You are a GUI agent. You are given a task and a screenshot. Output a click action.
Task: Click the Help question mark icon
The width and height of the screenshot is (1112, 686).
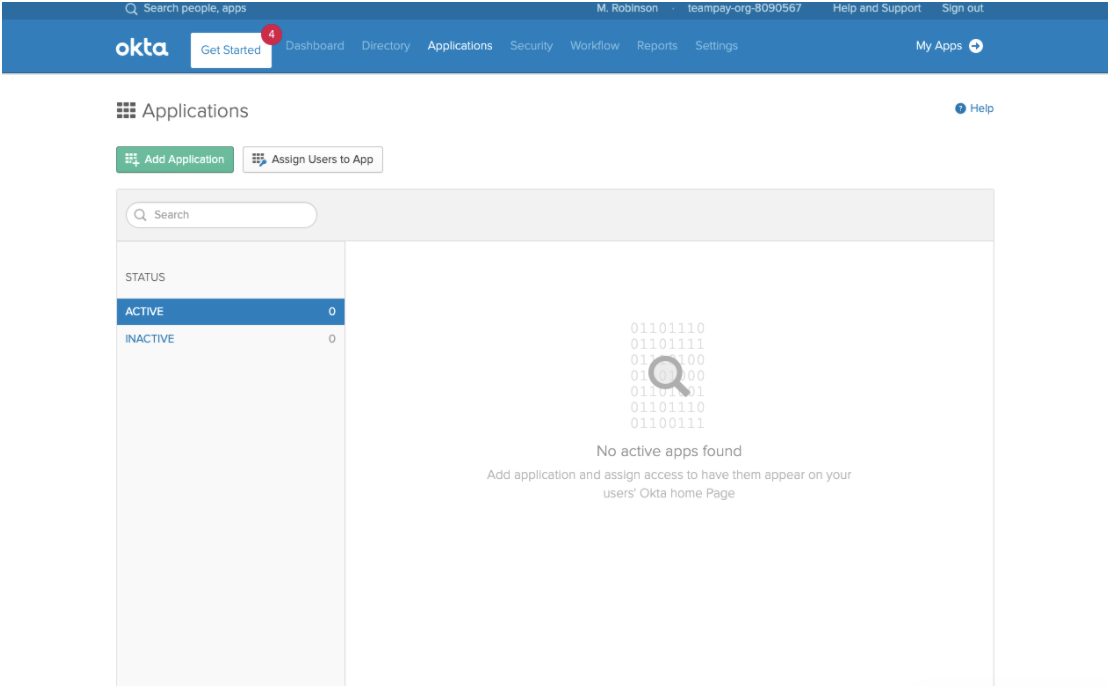pyautogui.click(x=960, y=109)
